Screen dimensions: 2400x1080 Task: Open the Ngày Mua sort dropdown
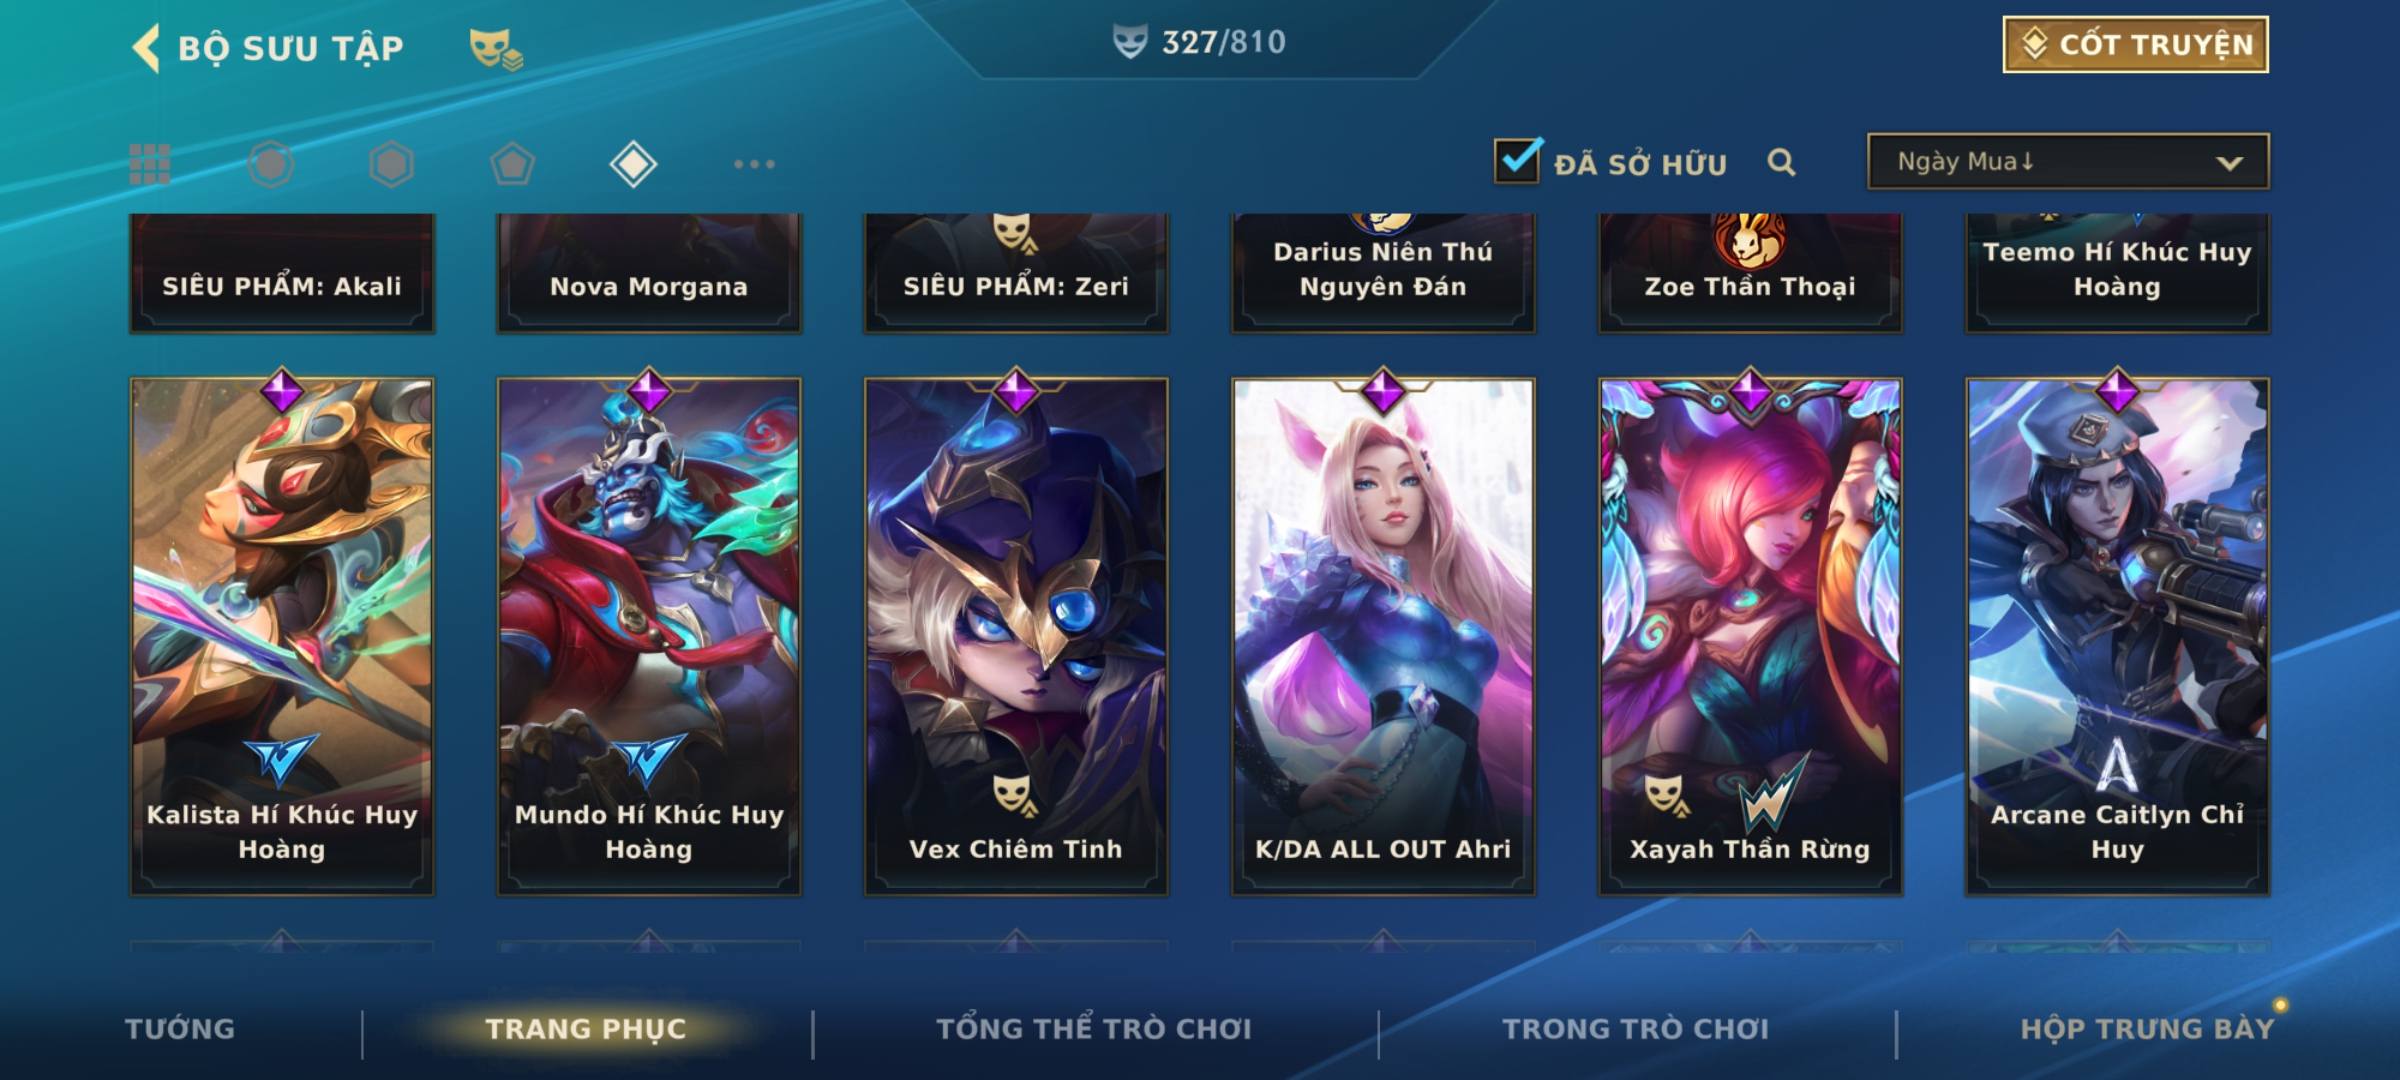tap(2068, 161)
